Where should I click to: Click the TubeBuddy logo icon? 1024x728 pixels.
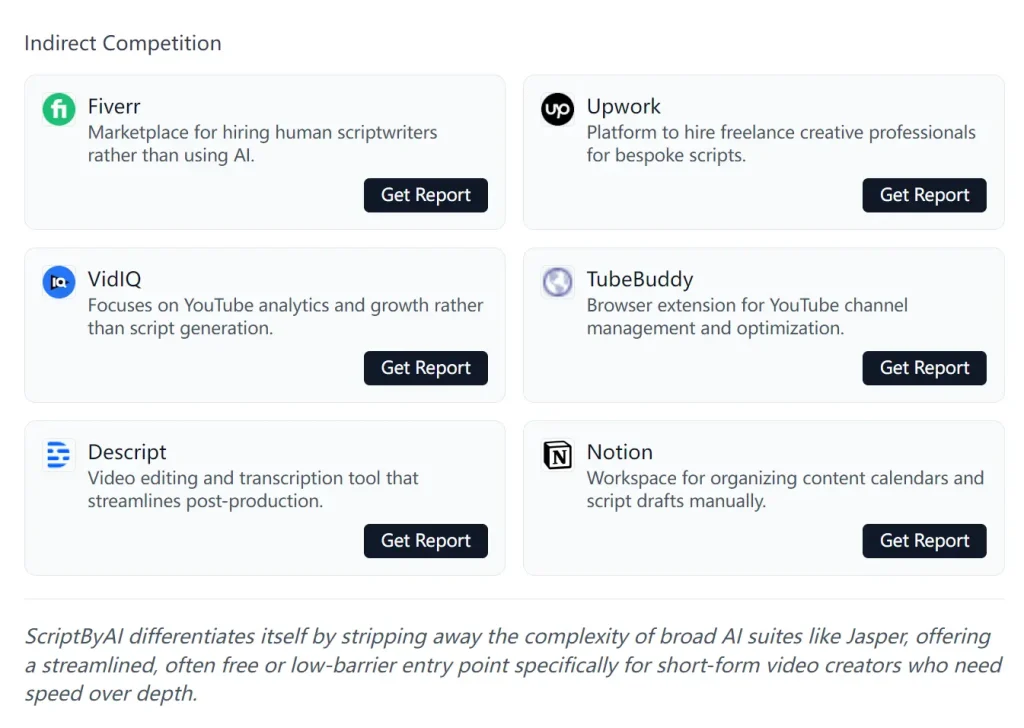coord(558,282)
